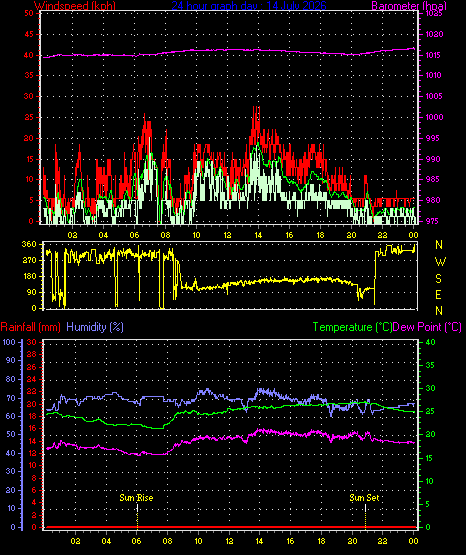Click the 08 hour tick under bottom graph
Screen dimensions: 466x555
[167, 541]
